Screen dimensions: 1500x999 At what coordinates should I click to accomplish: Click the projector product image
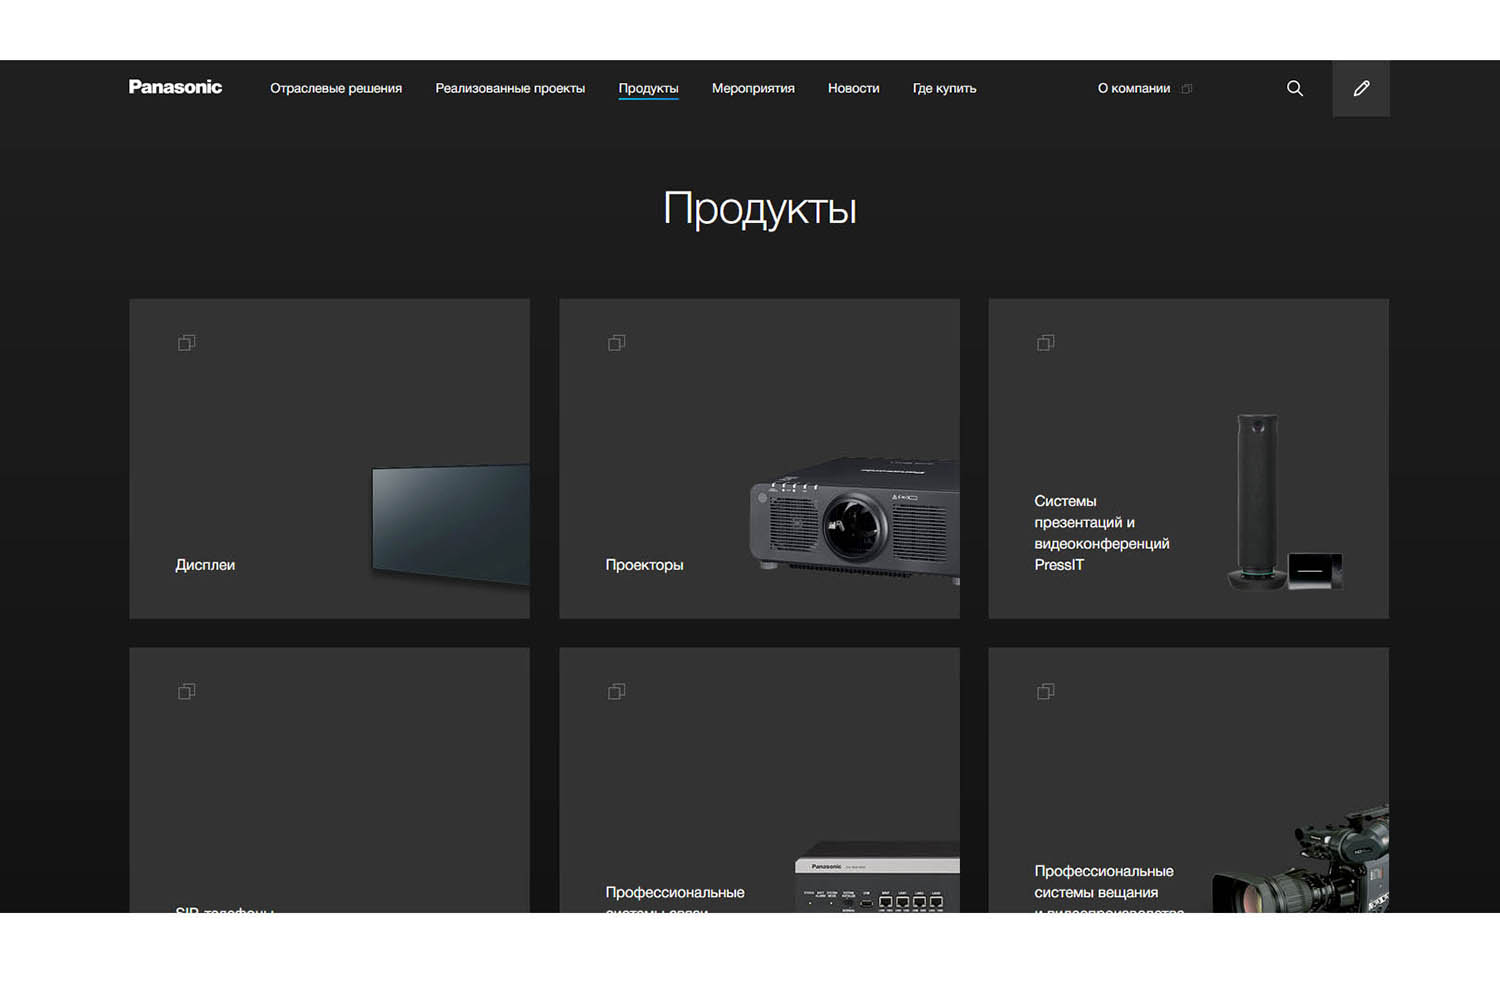click(854, 520)
